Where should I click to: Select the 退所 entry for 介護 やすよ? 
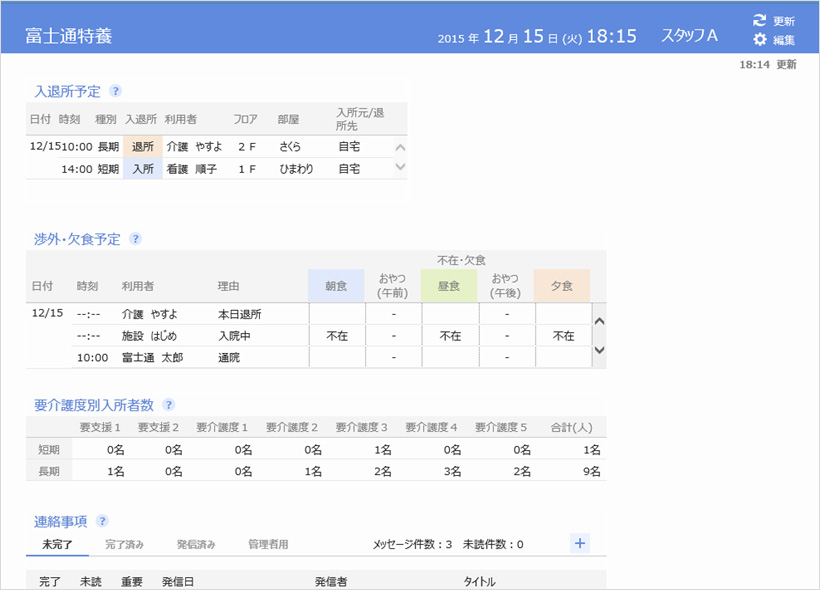pyautogui.click(x=143, y=146)
